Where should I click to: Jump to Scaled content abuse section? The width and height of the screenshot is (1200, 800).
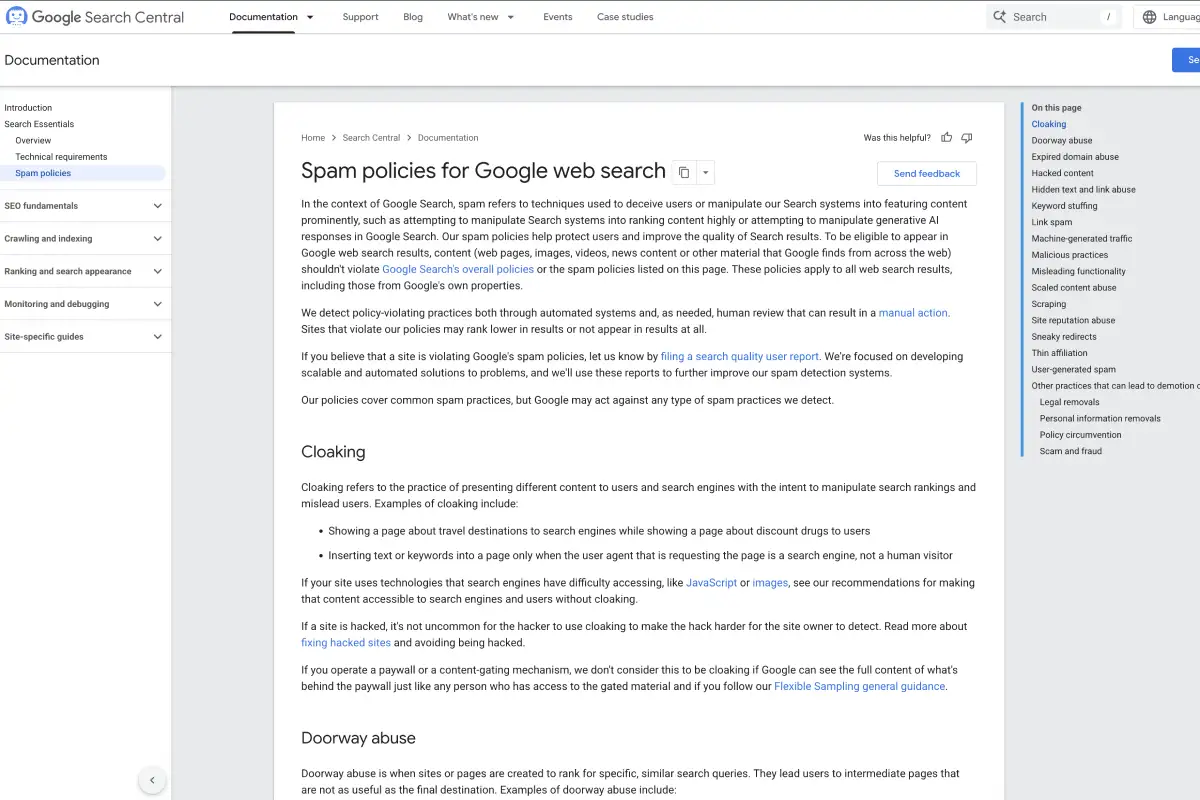coord(1074,288)
